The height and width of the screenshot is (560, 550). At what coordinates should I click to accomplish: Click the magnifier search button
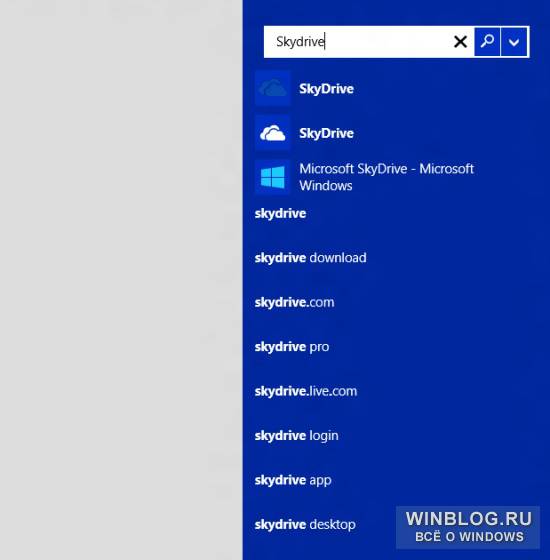(487, 42)
